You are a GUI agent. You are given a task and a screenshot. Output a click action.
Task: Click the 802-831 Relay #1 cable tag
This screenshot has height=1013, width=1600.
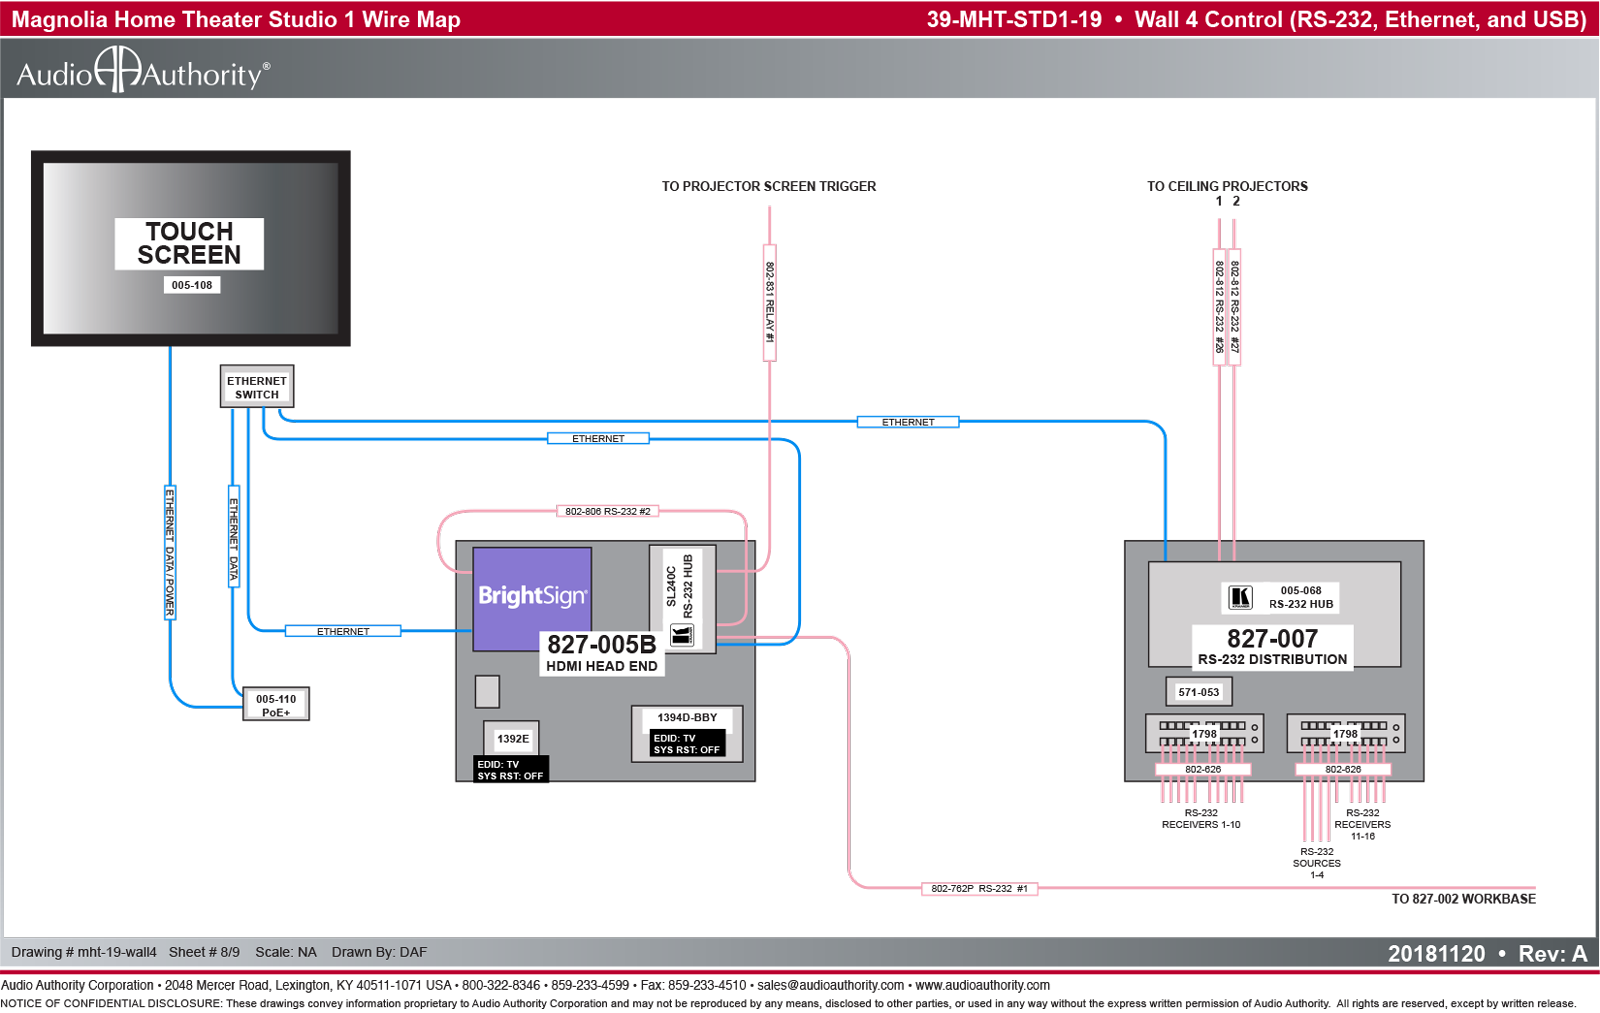[770, 302]
